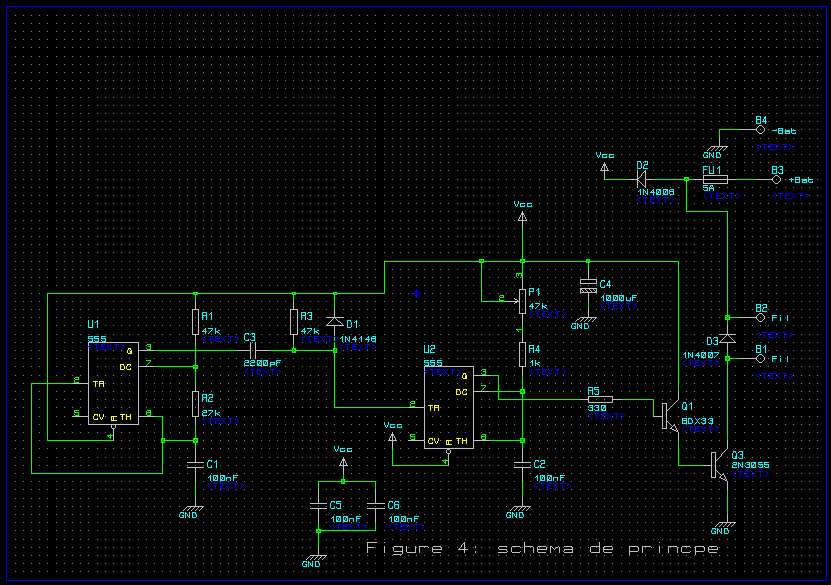Click the '2N3055' transistor label
The width and height of the screenshot is (831, 585).
(750, 465)
